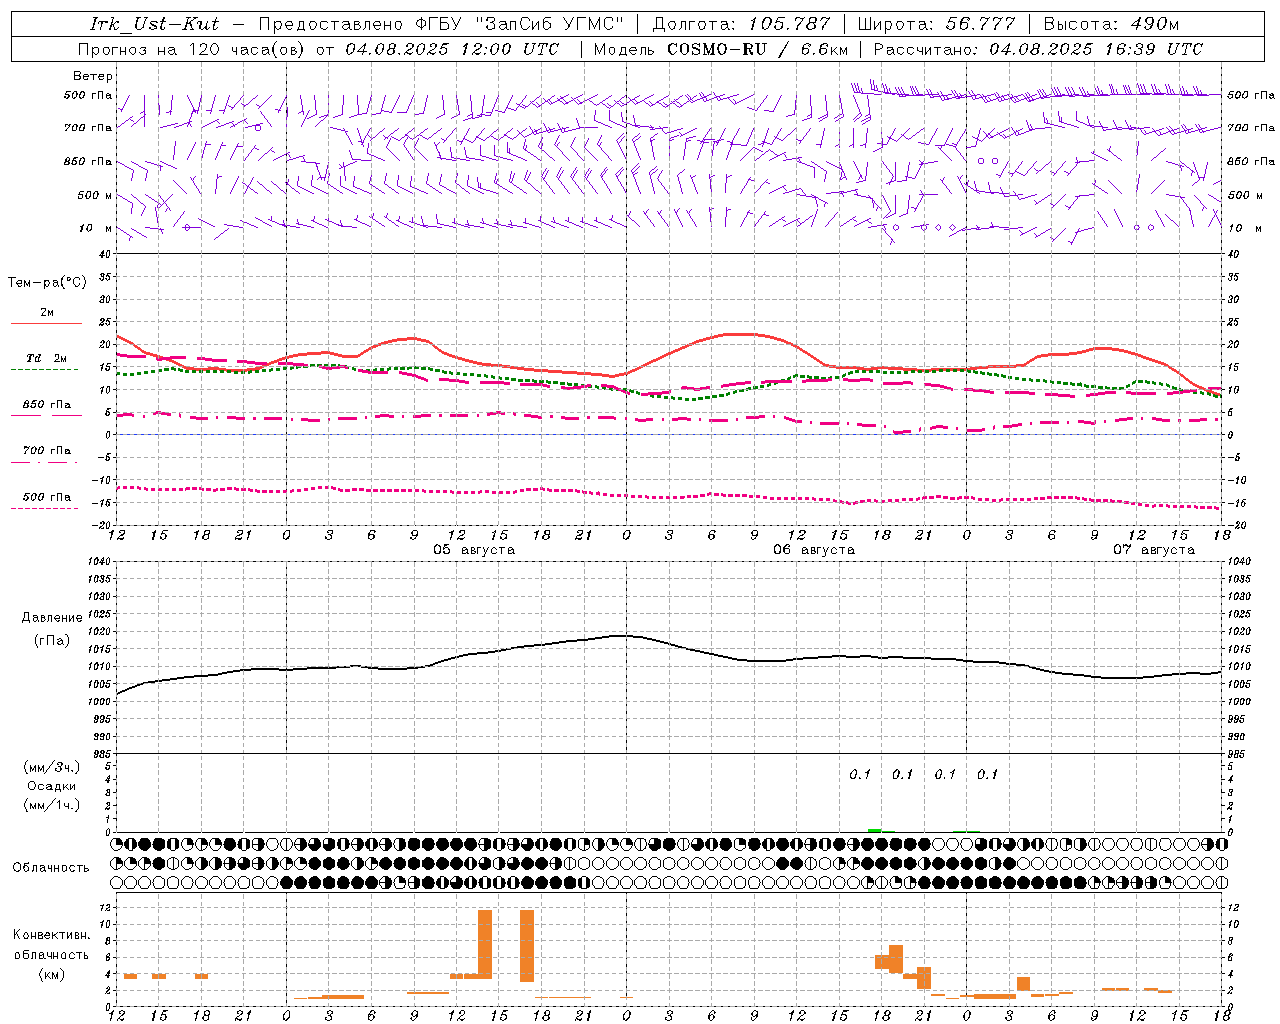Select the (гПа) unit label under Давление
The height and width of the screenshot is (1024, 1280).
click(x=52, y=641)
